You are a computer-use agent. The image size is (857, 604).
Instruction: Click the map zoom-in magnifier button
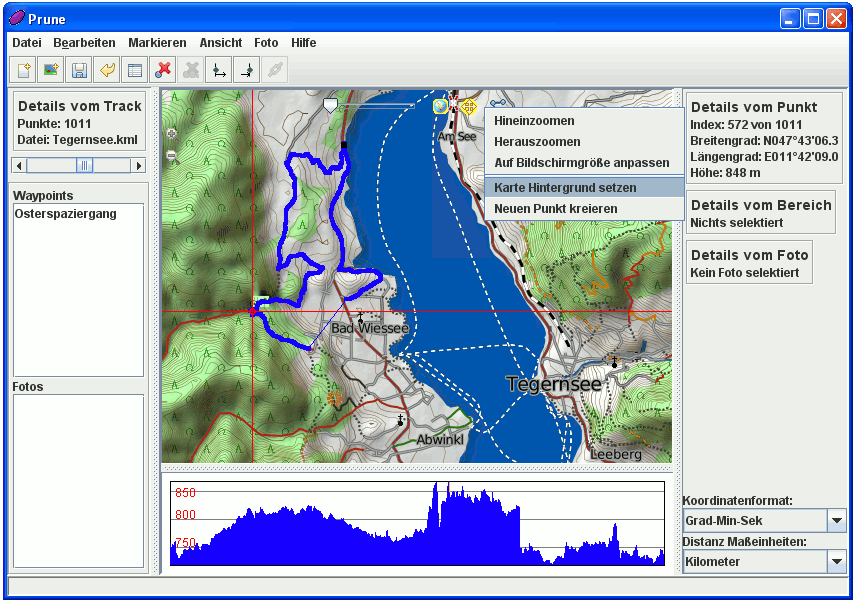[x=171, y=133]
